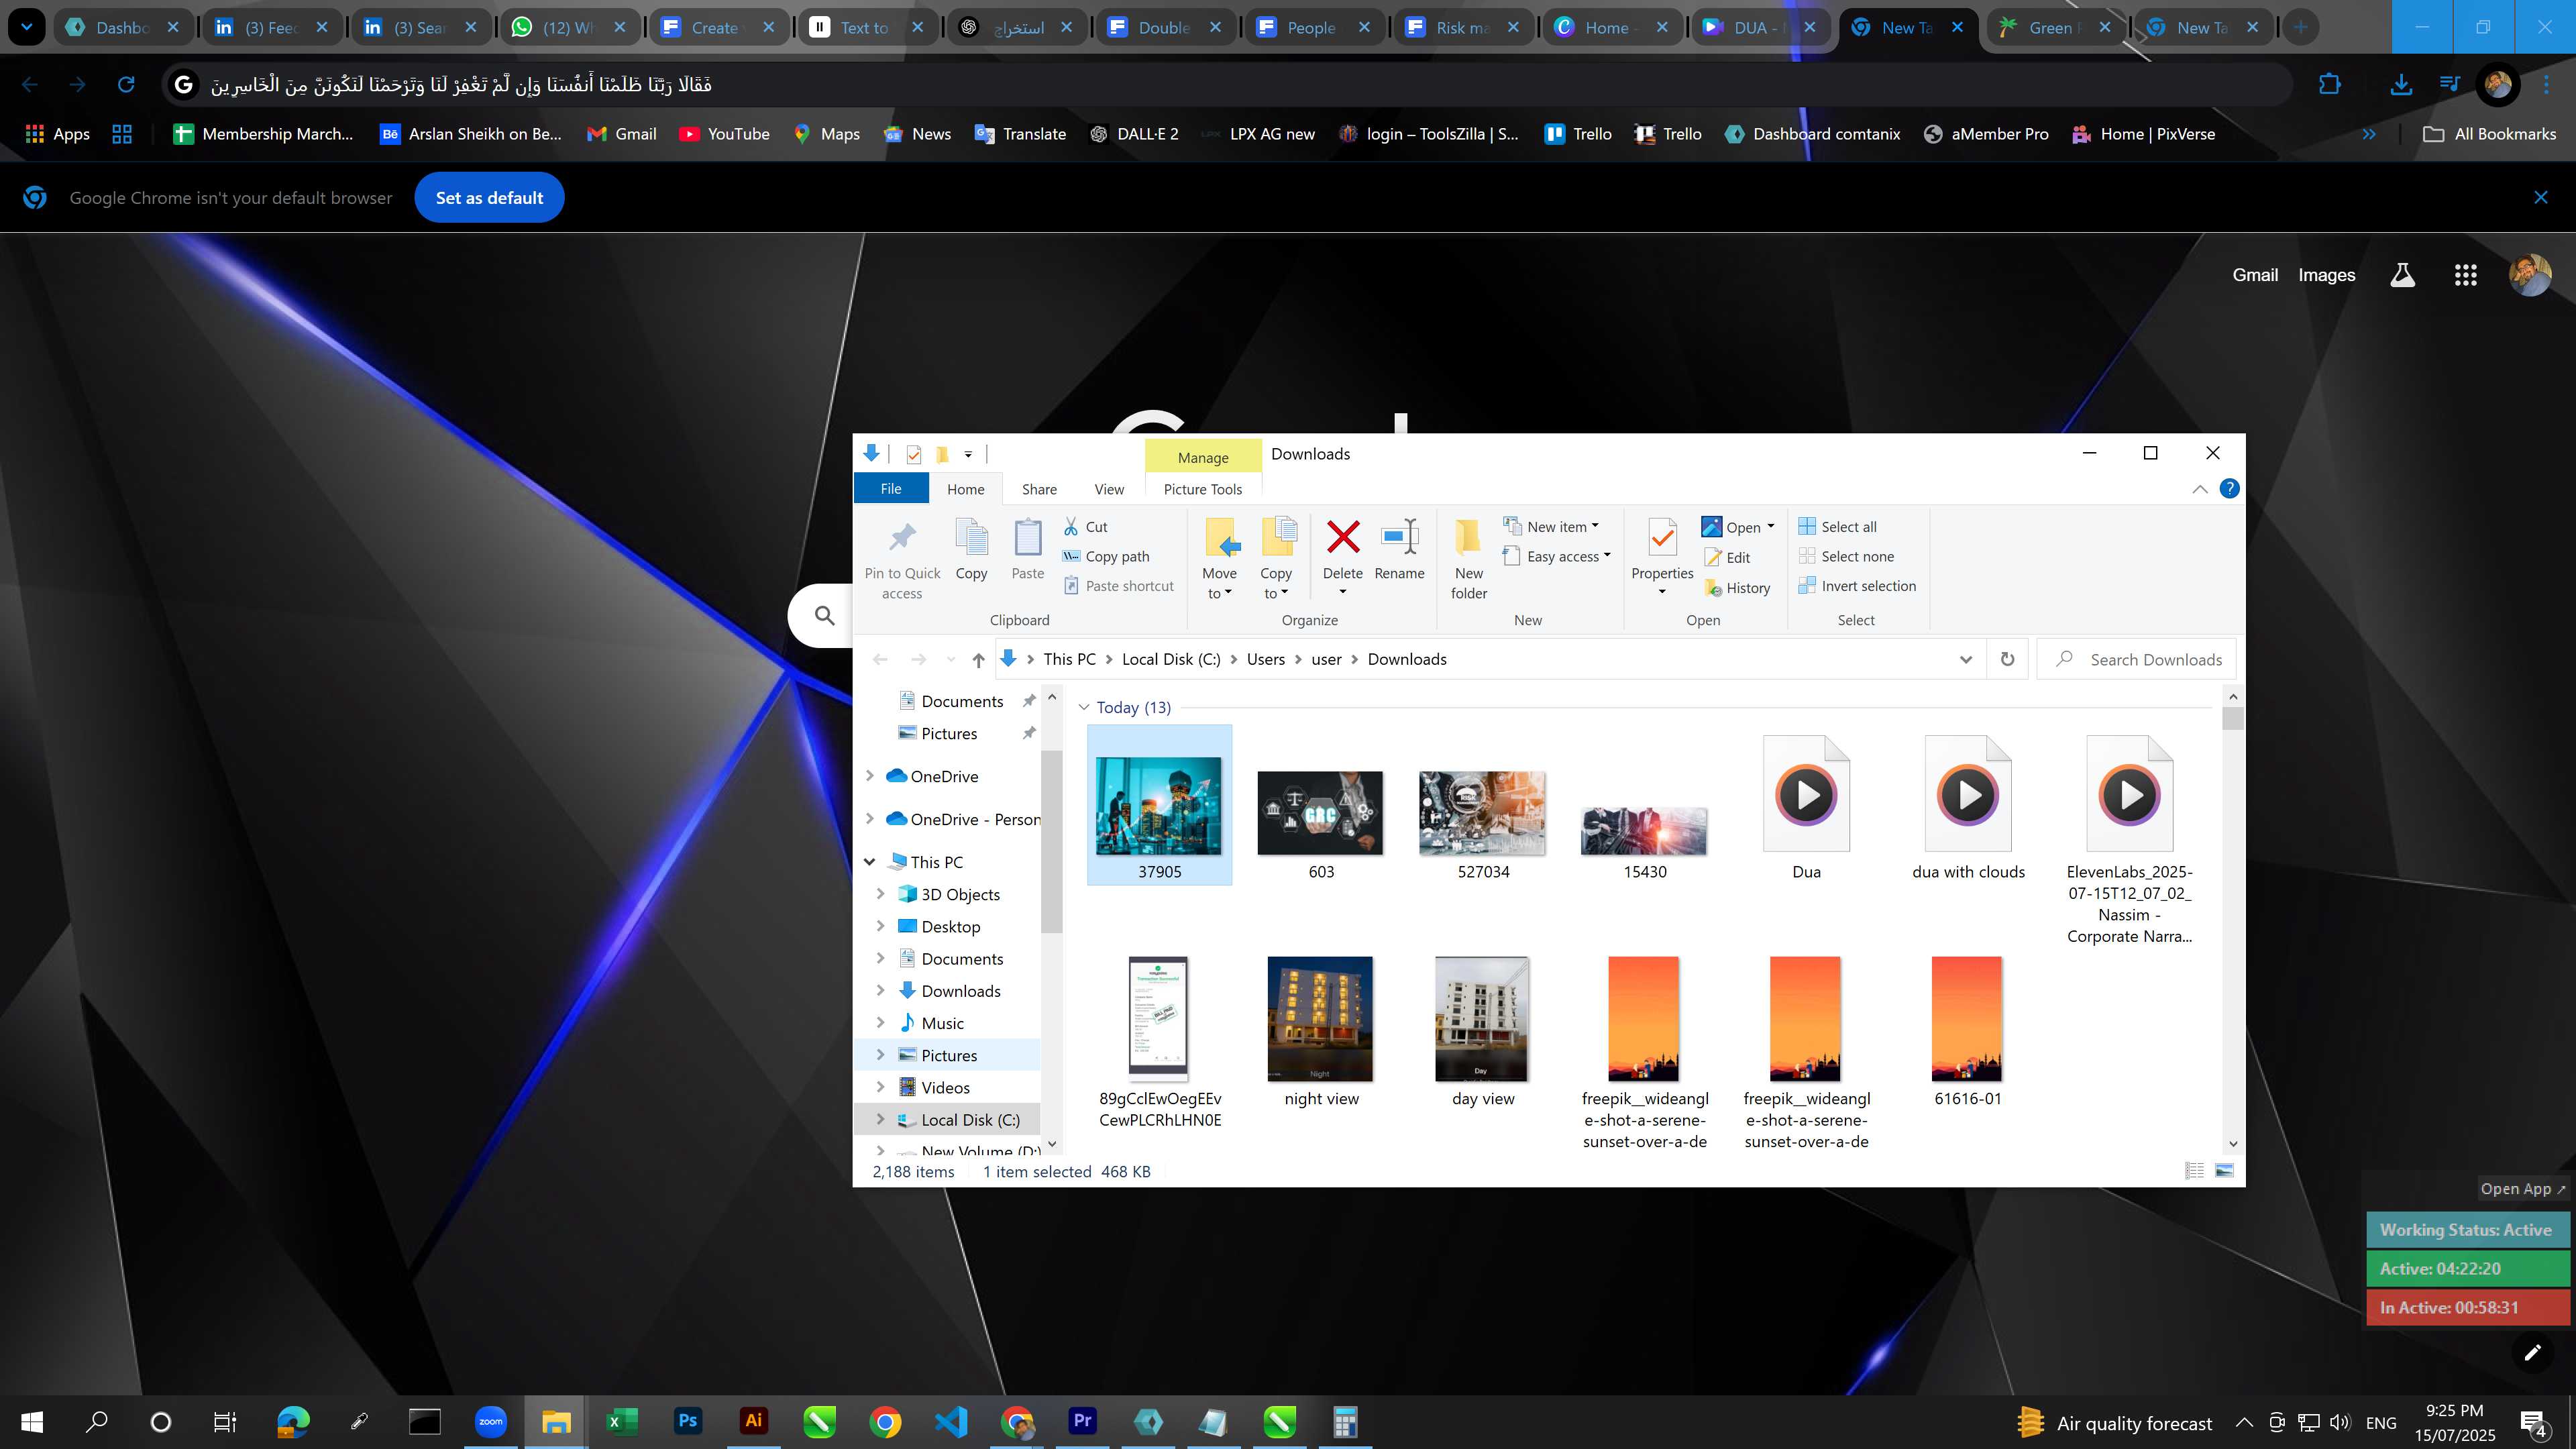The width and height of the screenshot is (2576, 1449).
Task: Click Set as default button
Action: pos(489,198)
